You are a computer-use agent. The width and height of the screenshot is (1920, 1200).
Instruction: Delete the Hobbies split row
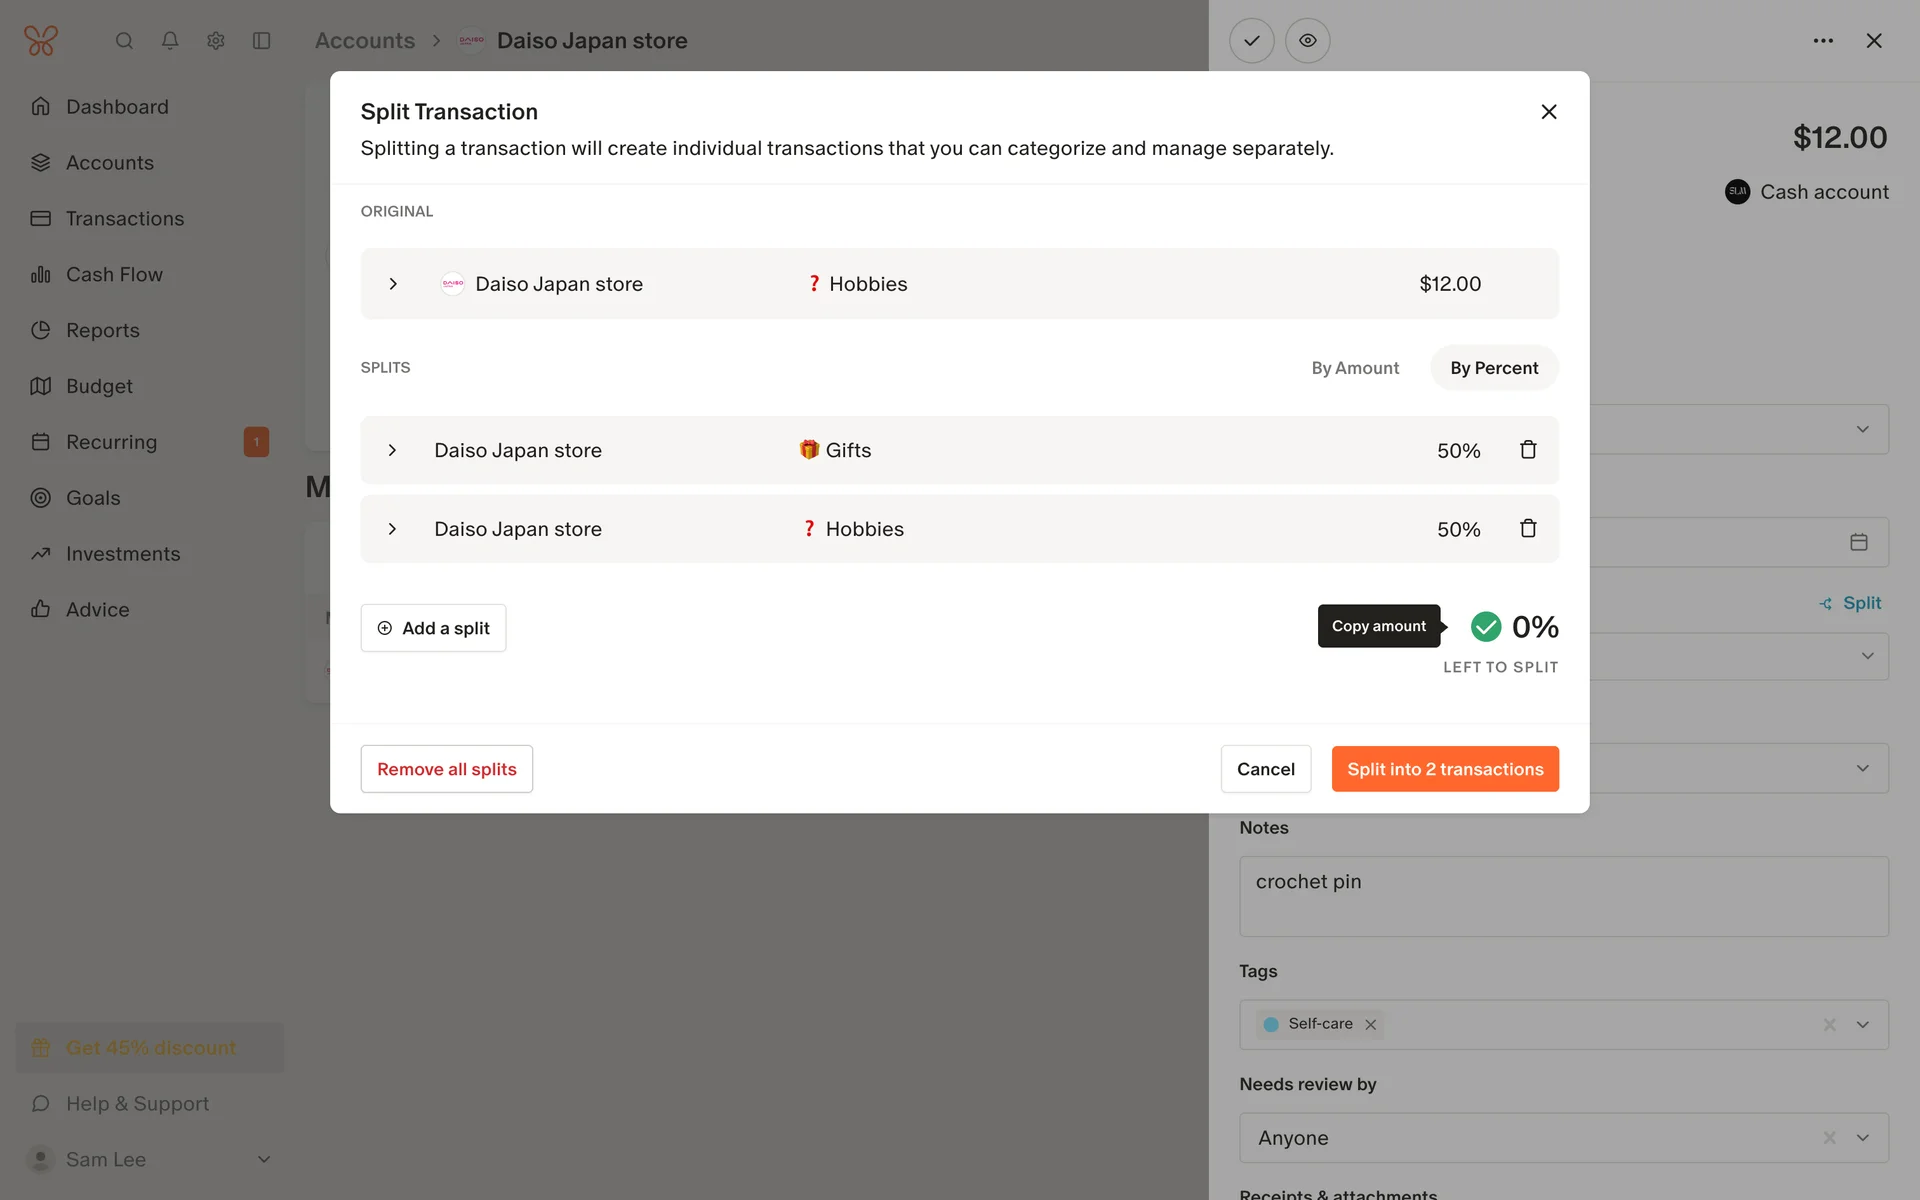[1528, 528]
